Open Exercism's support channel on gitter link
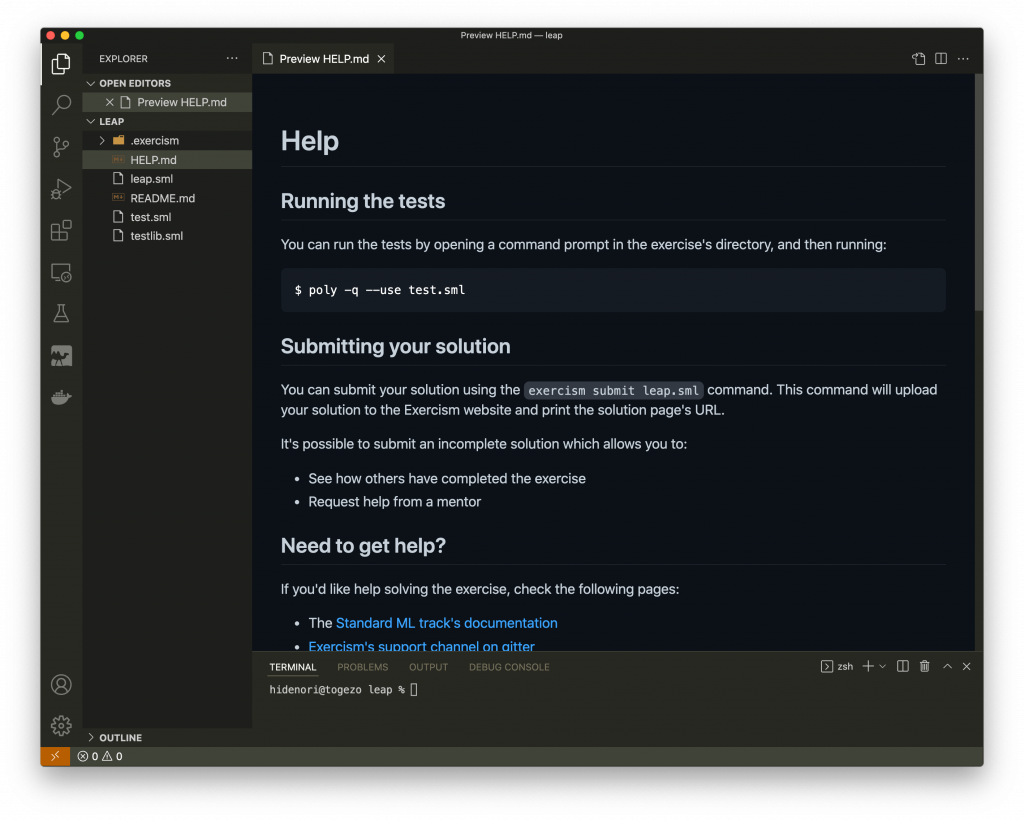 point(421,646)
